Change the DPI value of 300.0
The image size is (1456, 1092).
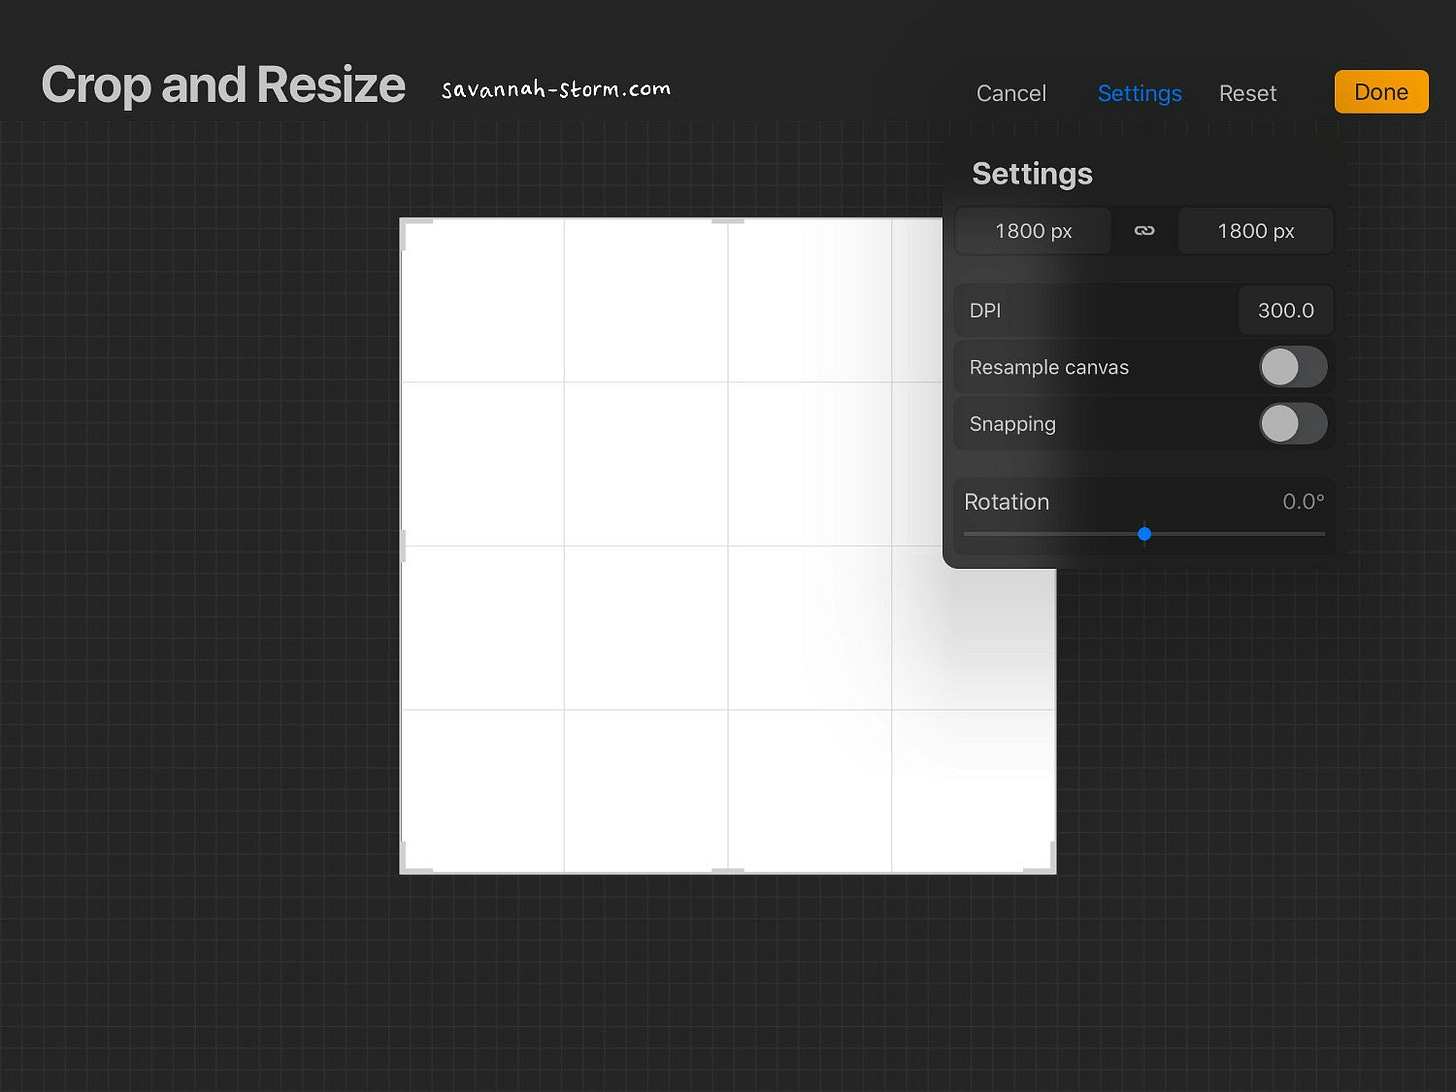1286,310
